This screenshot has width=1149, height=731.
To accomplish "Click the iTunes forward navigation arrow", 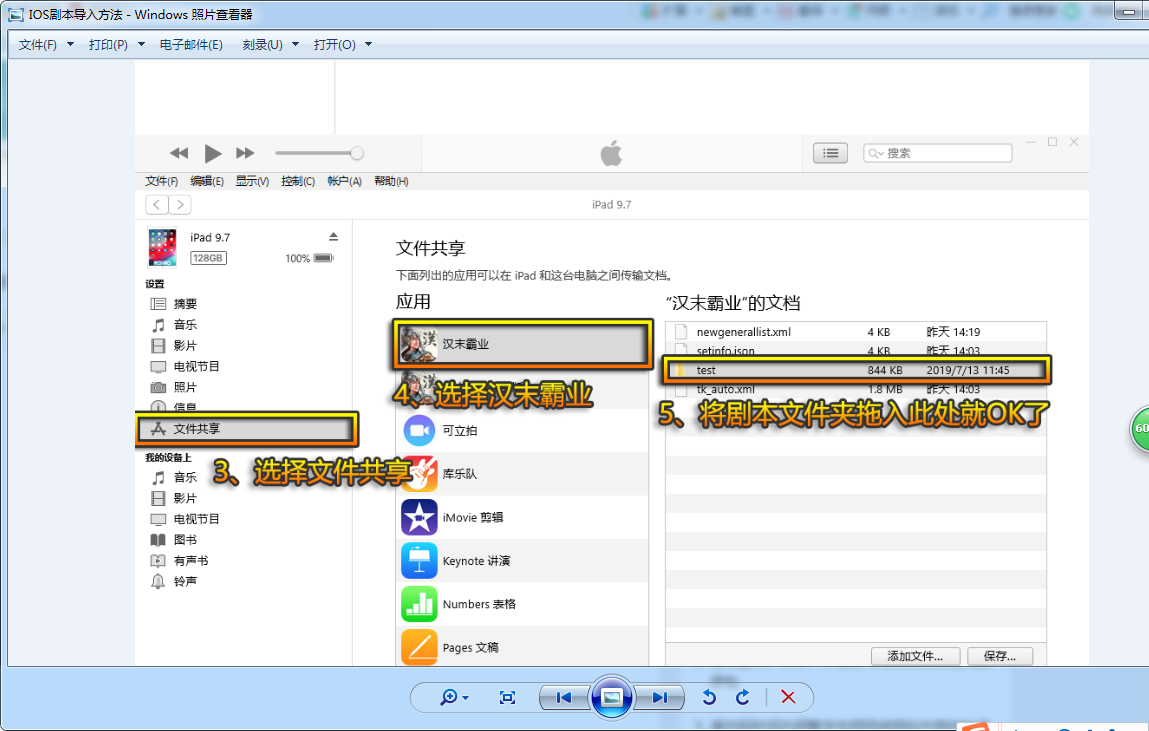I will coord(180,205).
